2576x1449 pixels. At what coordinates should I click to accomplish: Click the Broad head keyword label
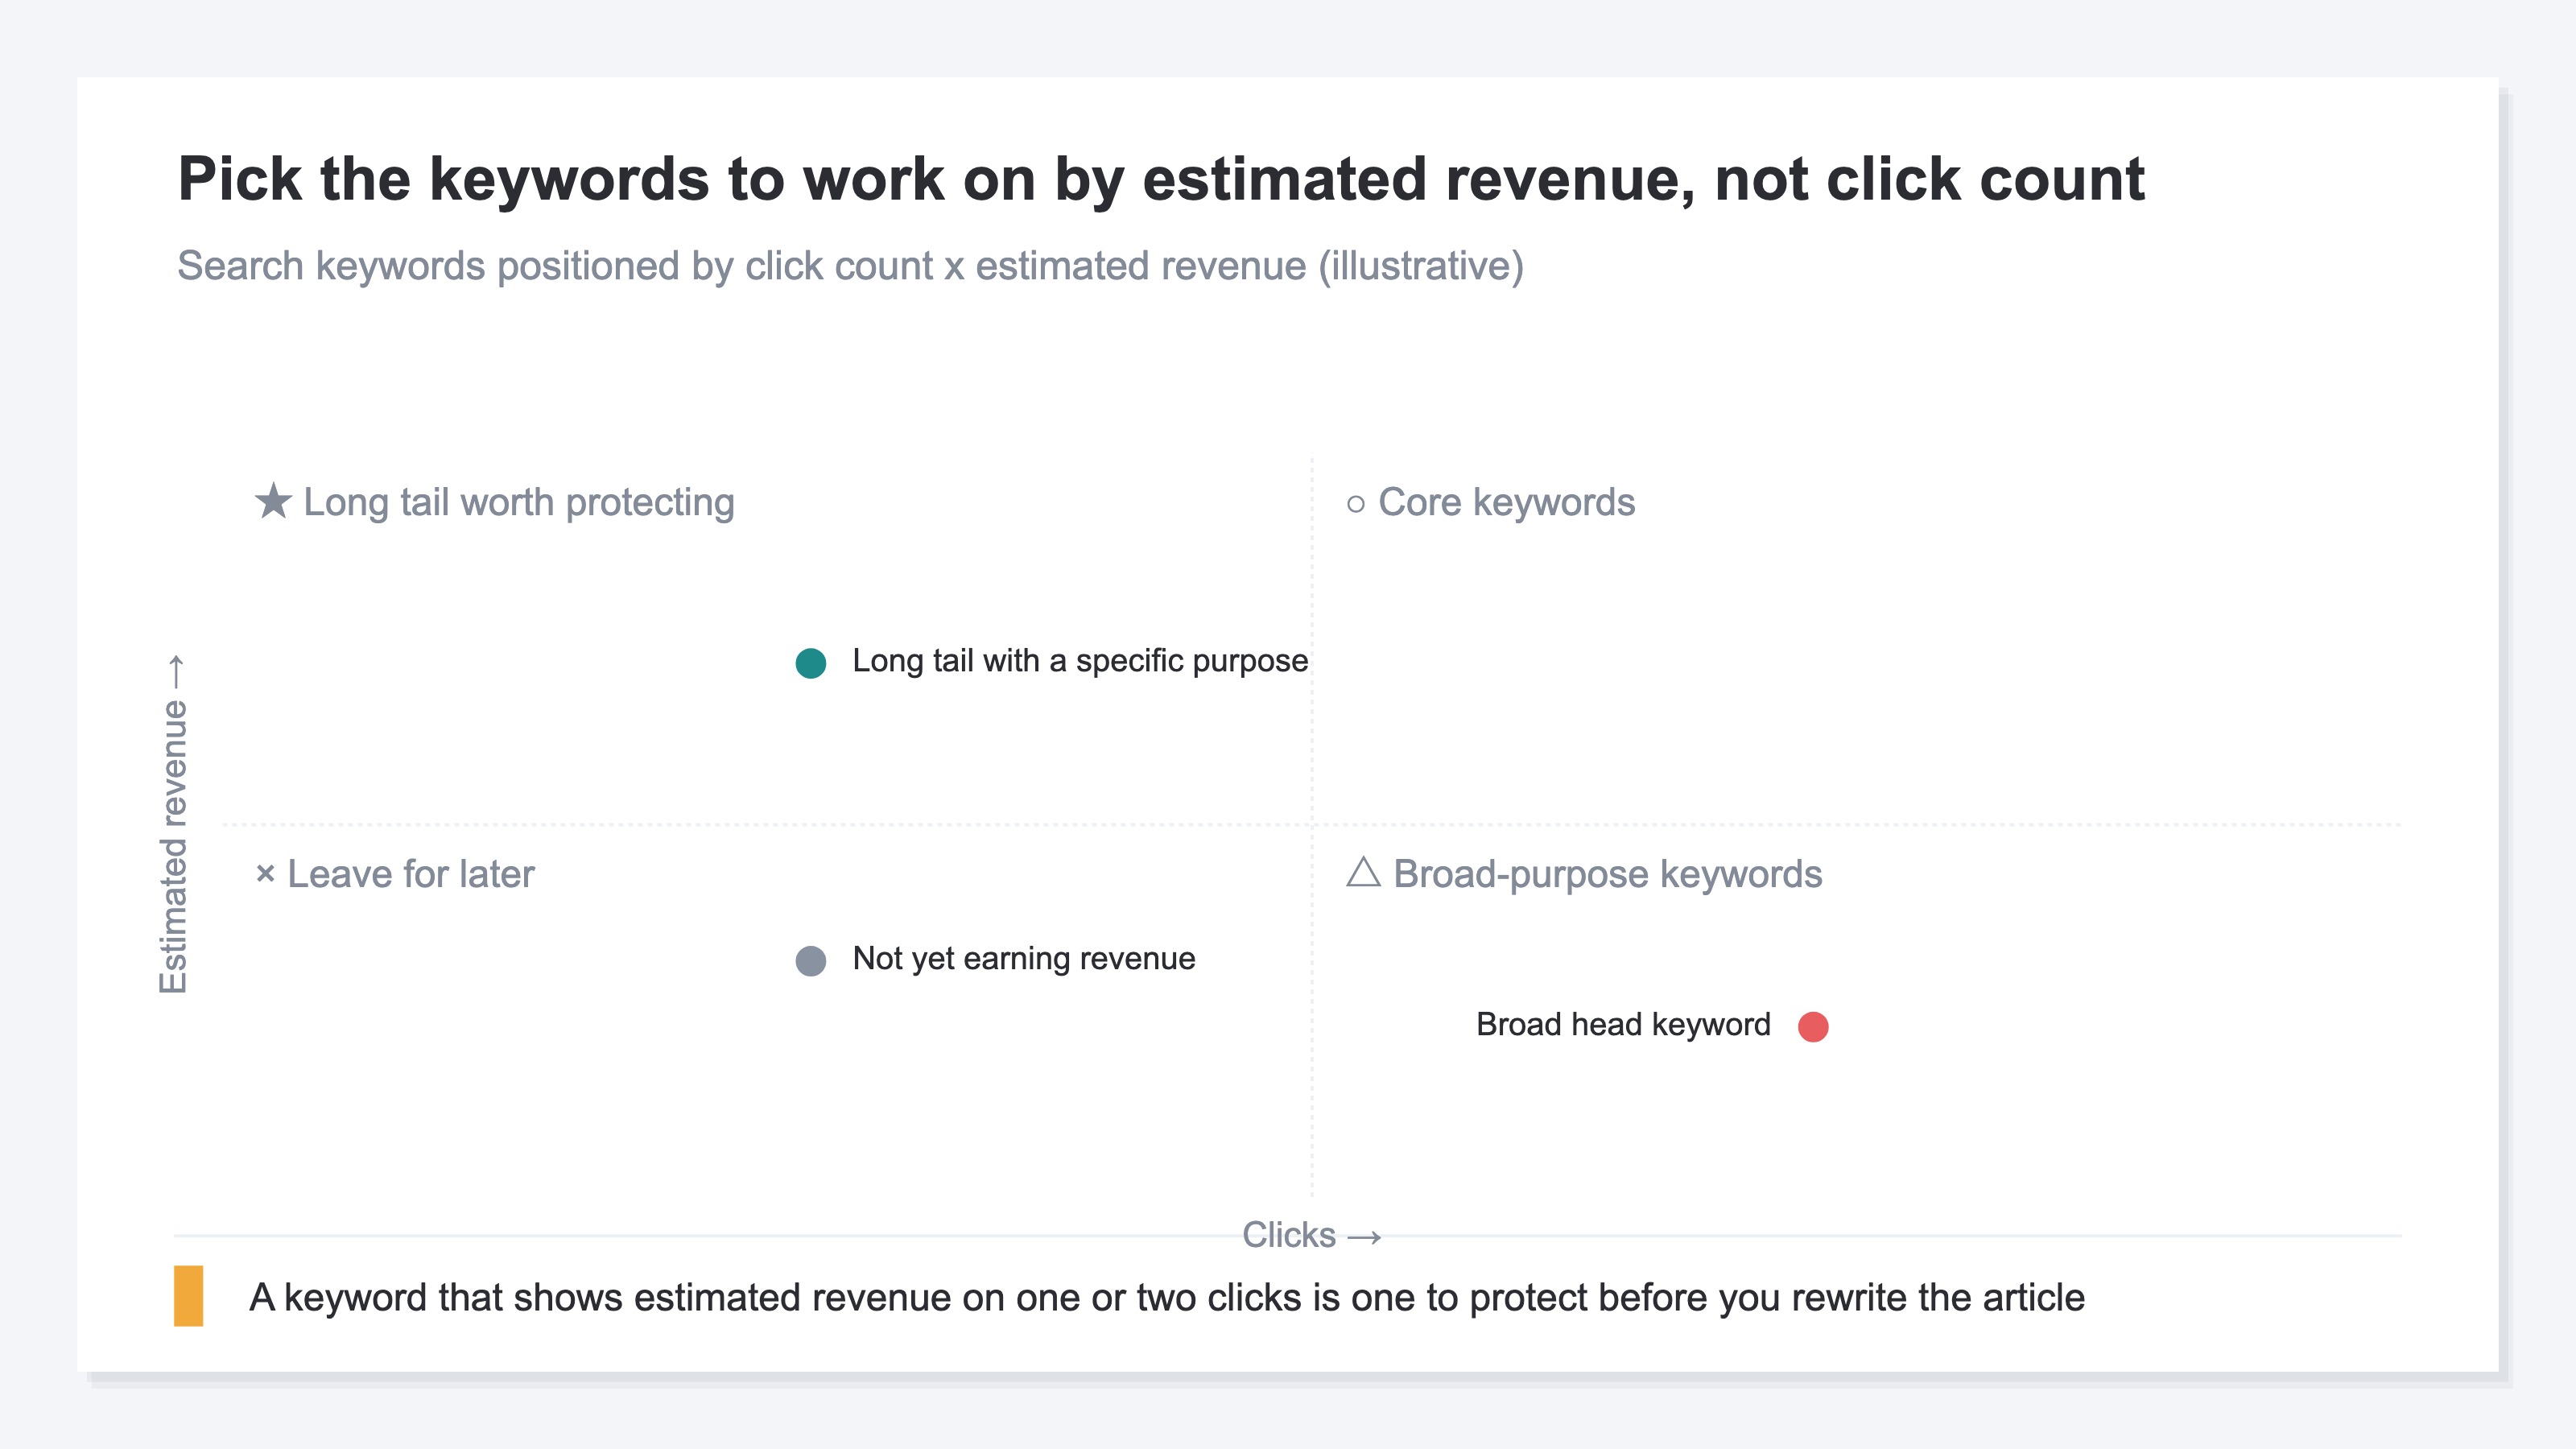click(1623, 1025)
